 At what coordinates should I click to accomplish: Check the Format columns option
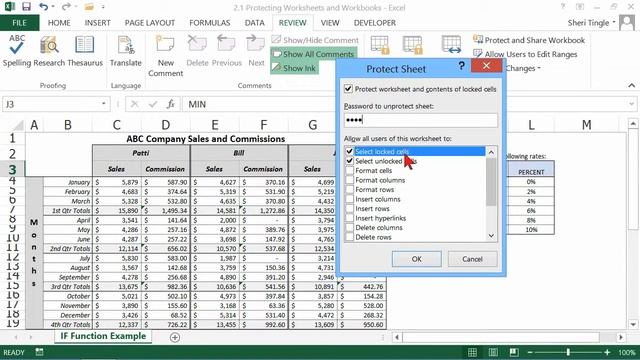point(349,180)
